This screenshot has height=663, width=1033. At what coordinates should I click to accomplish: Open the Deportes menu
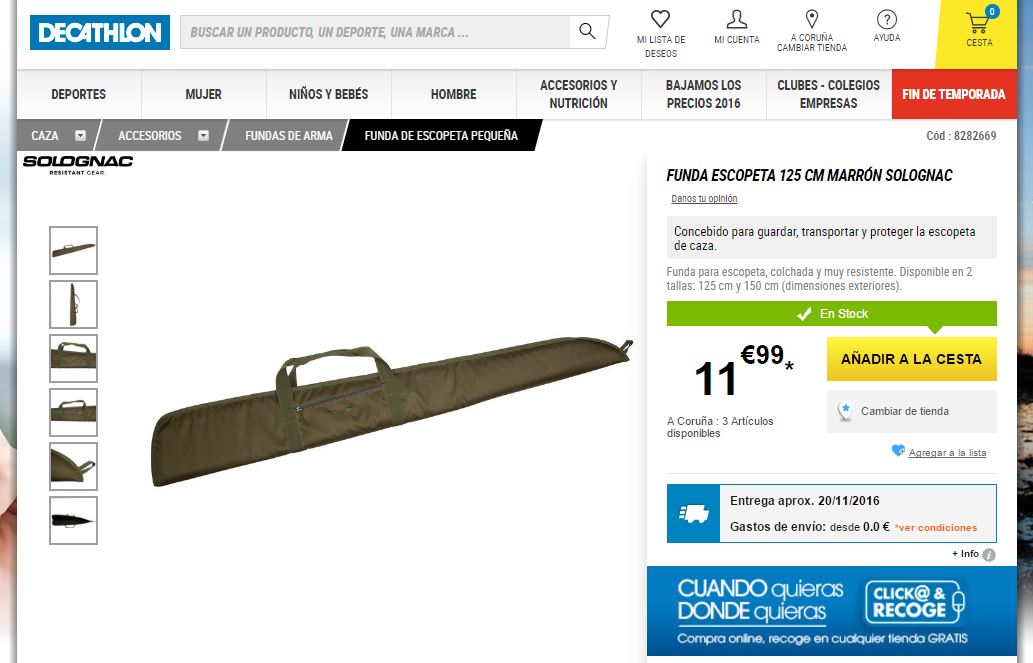(x=78, y=94)
